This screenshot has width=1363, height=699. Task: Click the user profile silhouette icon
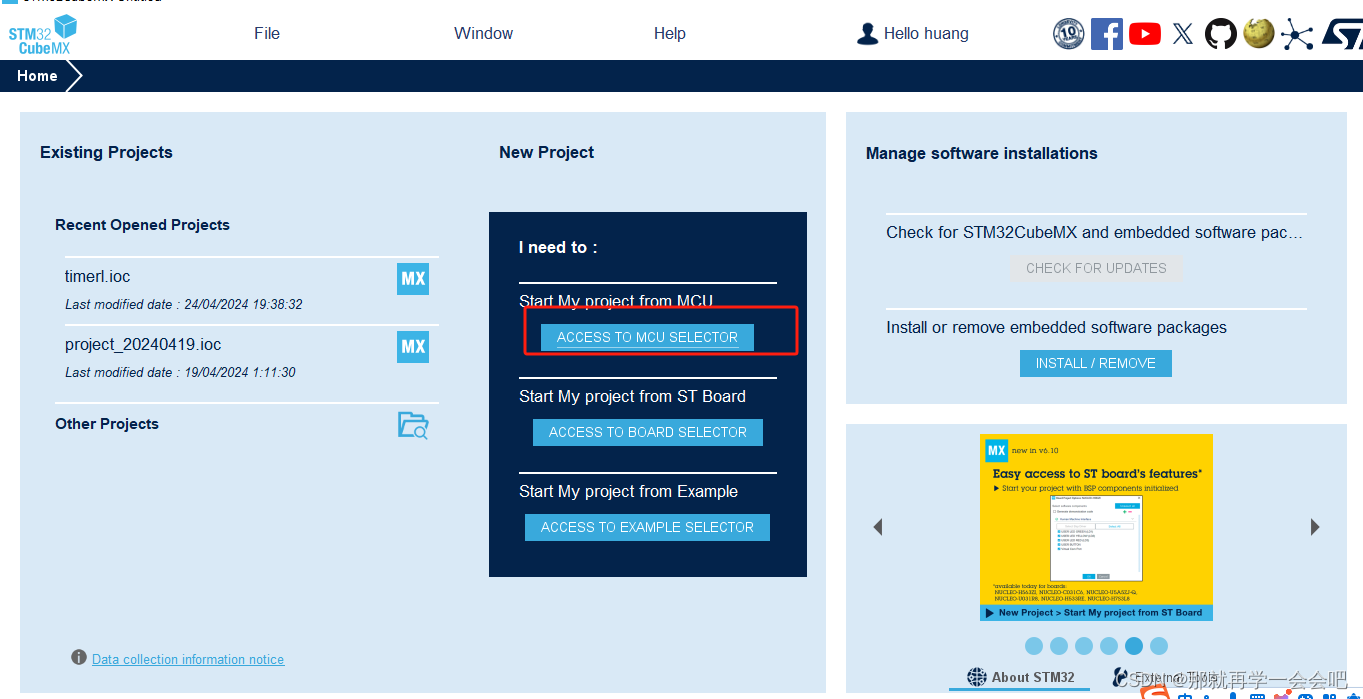pyautogui.click(x=867, y=34)
